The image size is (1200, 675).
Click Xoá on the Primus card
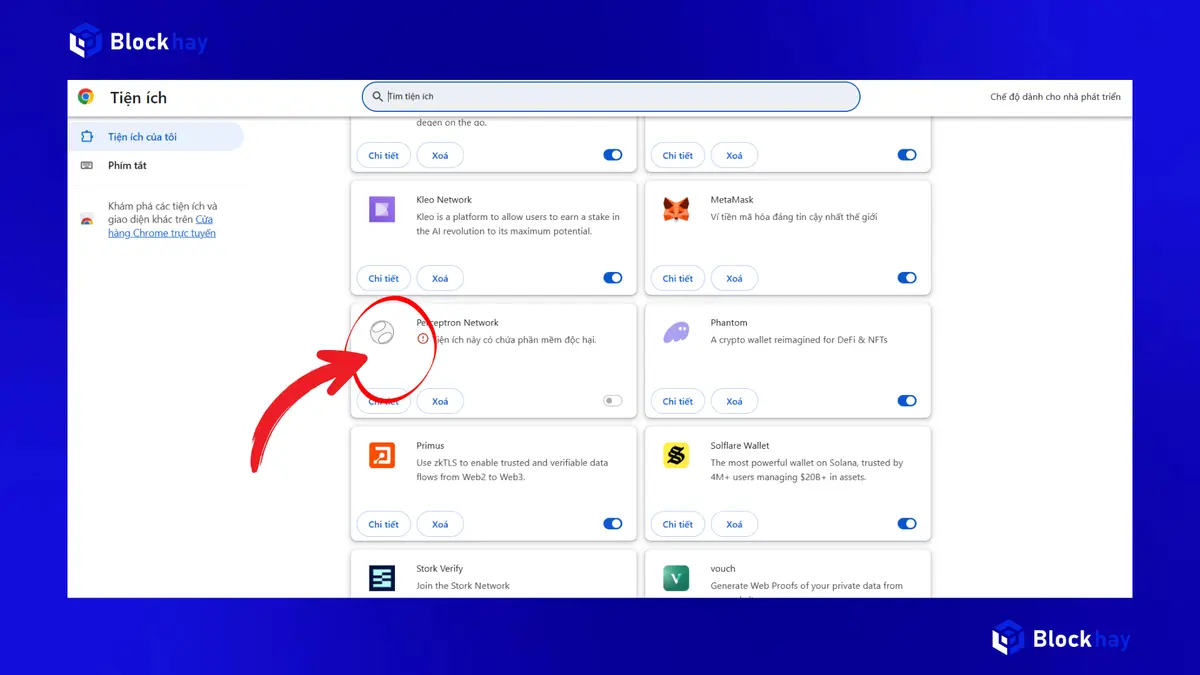pyautogui.click(x=440, y=525)
